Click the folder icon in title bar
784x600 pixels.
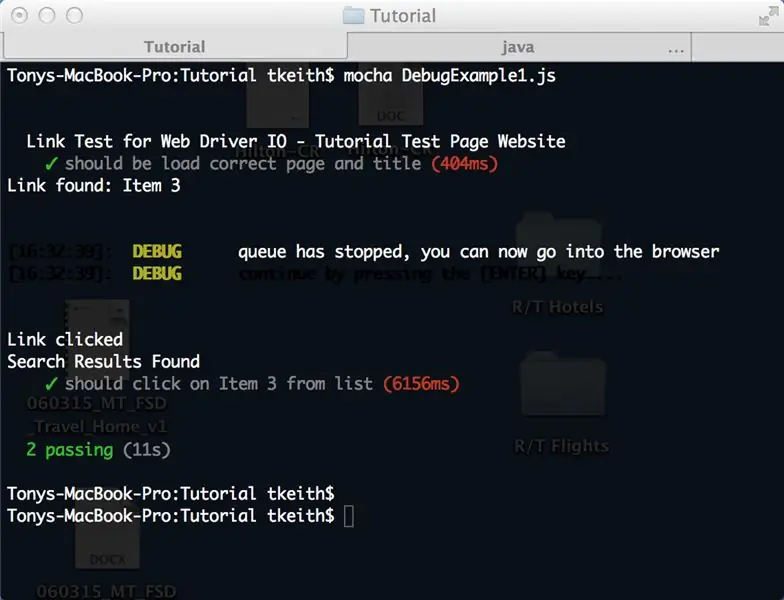[354, 16]
